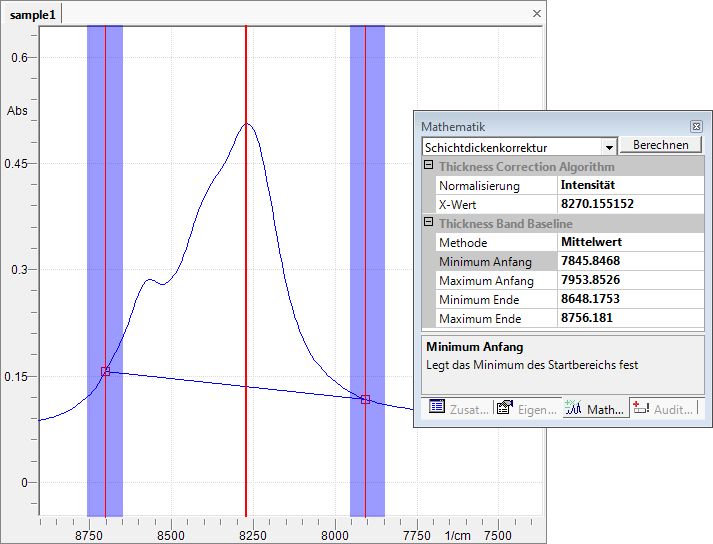The height and width of the screenshot is (544, 713).
Task: Edit the Minimum Anfang value 7845.8468
Action: tap(629, 262)
